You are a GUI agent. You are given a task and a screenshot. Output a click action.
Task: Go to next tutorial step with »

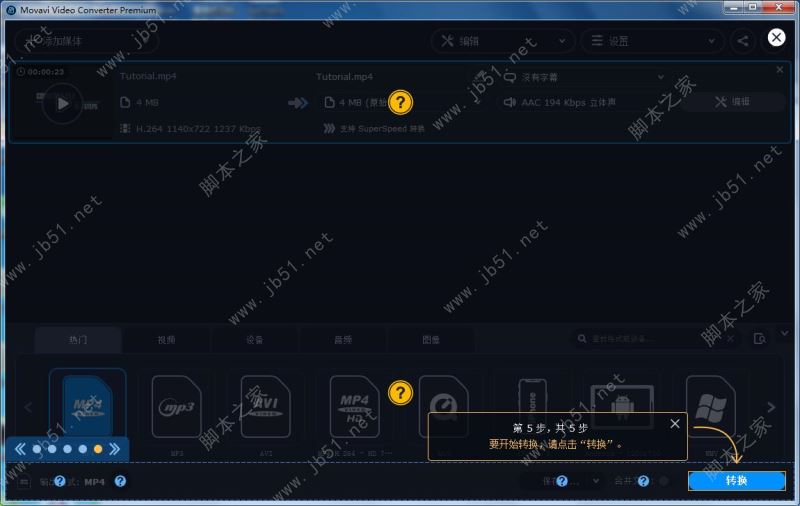pos(115,449)
